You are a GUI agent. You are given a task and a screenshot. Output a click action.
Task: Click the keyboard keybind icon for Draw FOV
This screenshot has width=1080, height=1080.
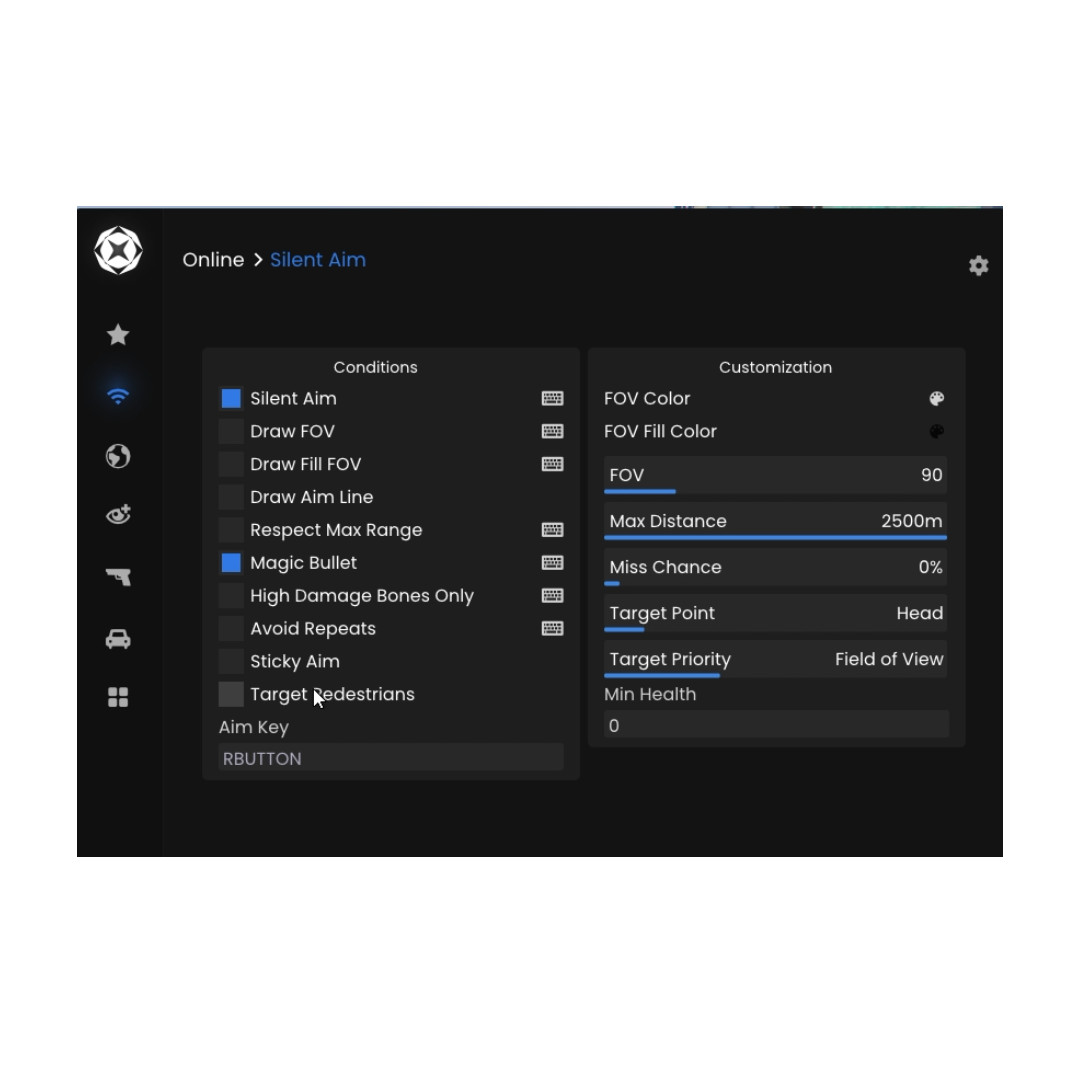[552, 431]
